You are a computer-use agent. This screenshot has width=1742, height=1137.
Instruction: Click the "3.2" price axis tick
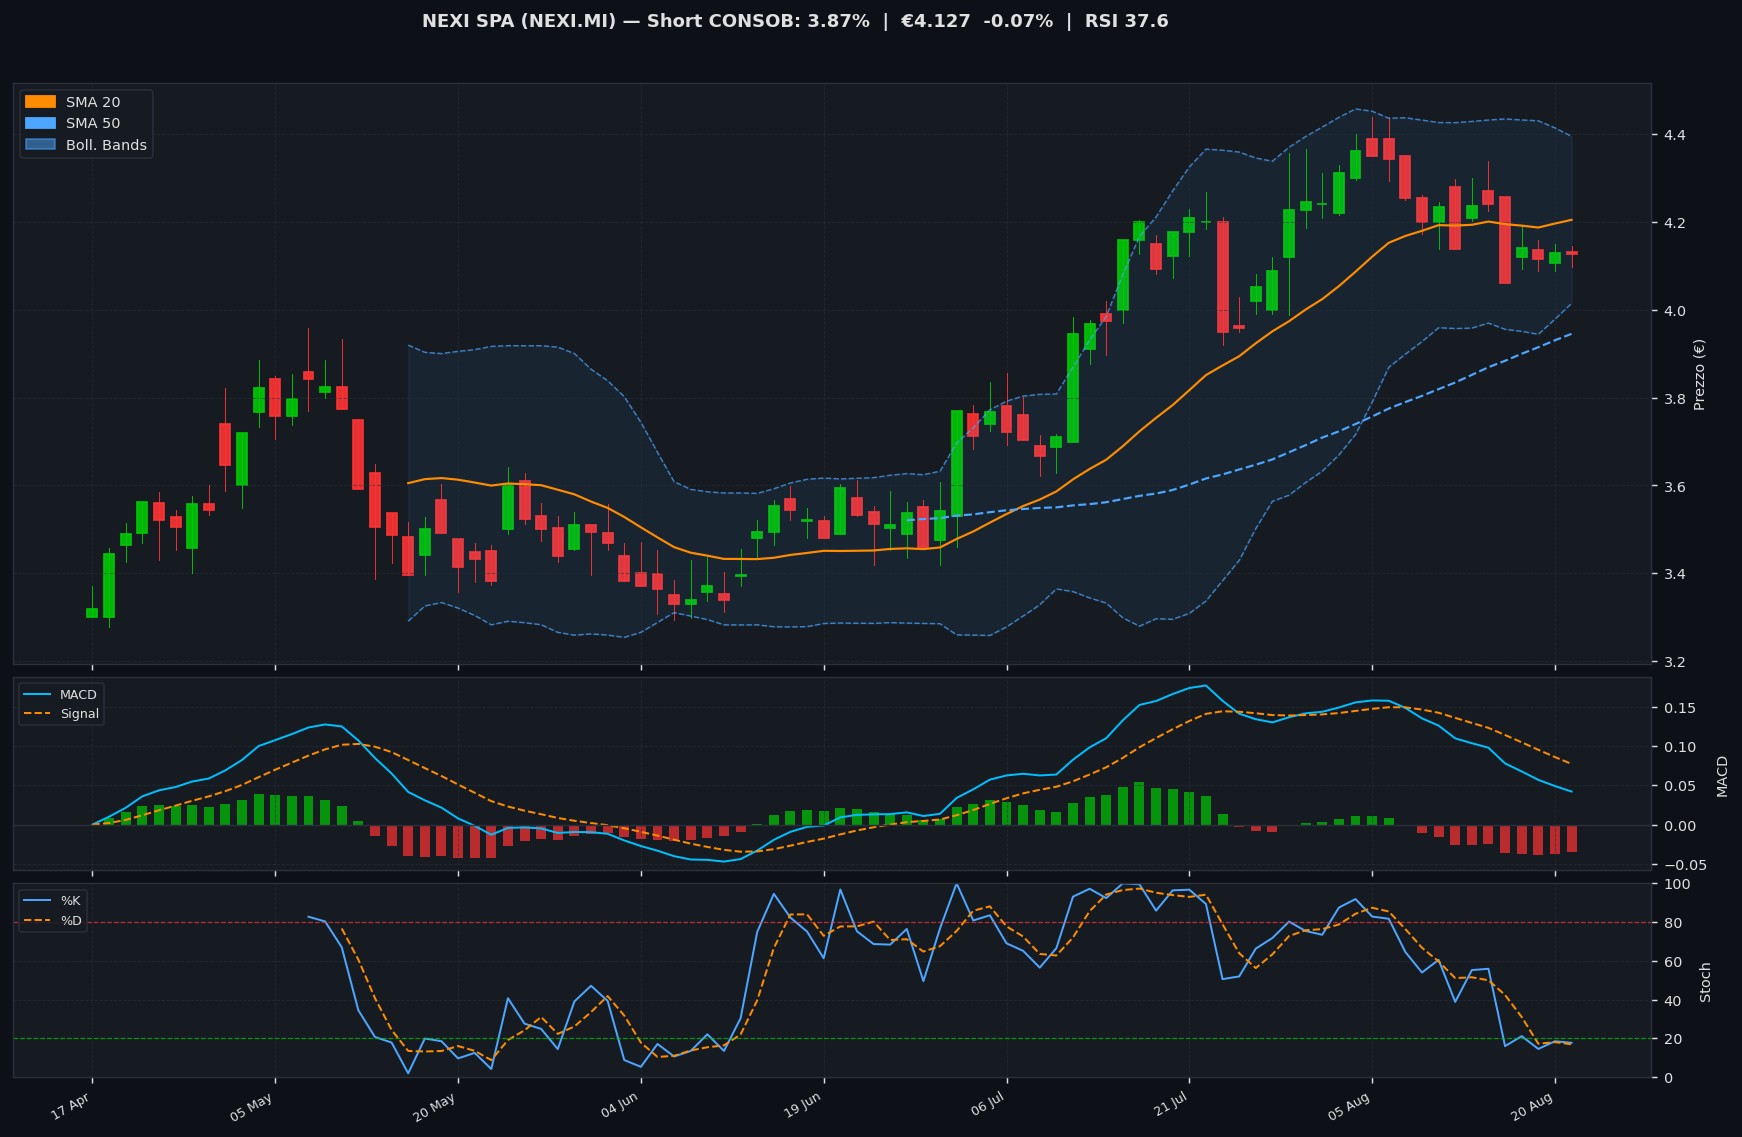[1674, 662]
